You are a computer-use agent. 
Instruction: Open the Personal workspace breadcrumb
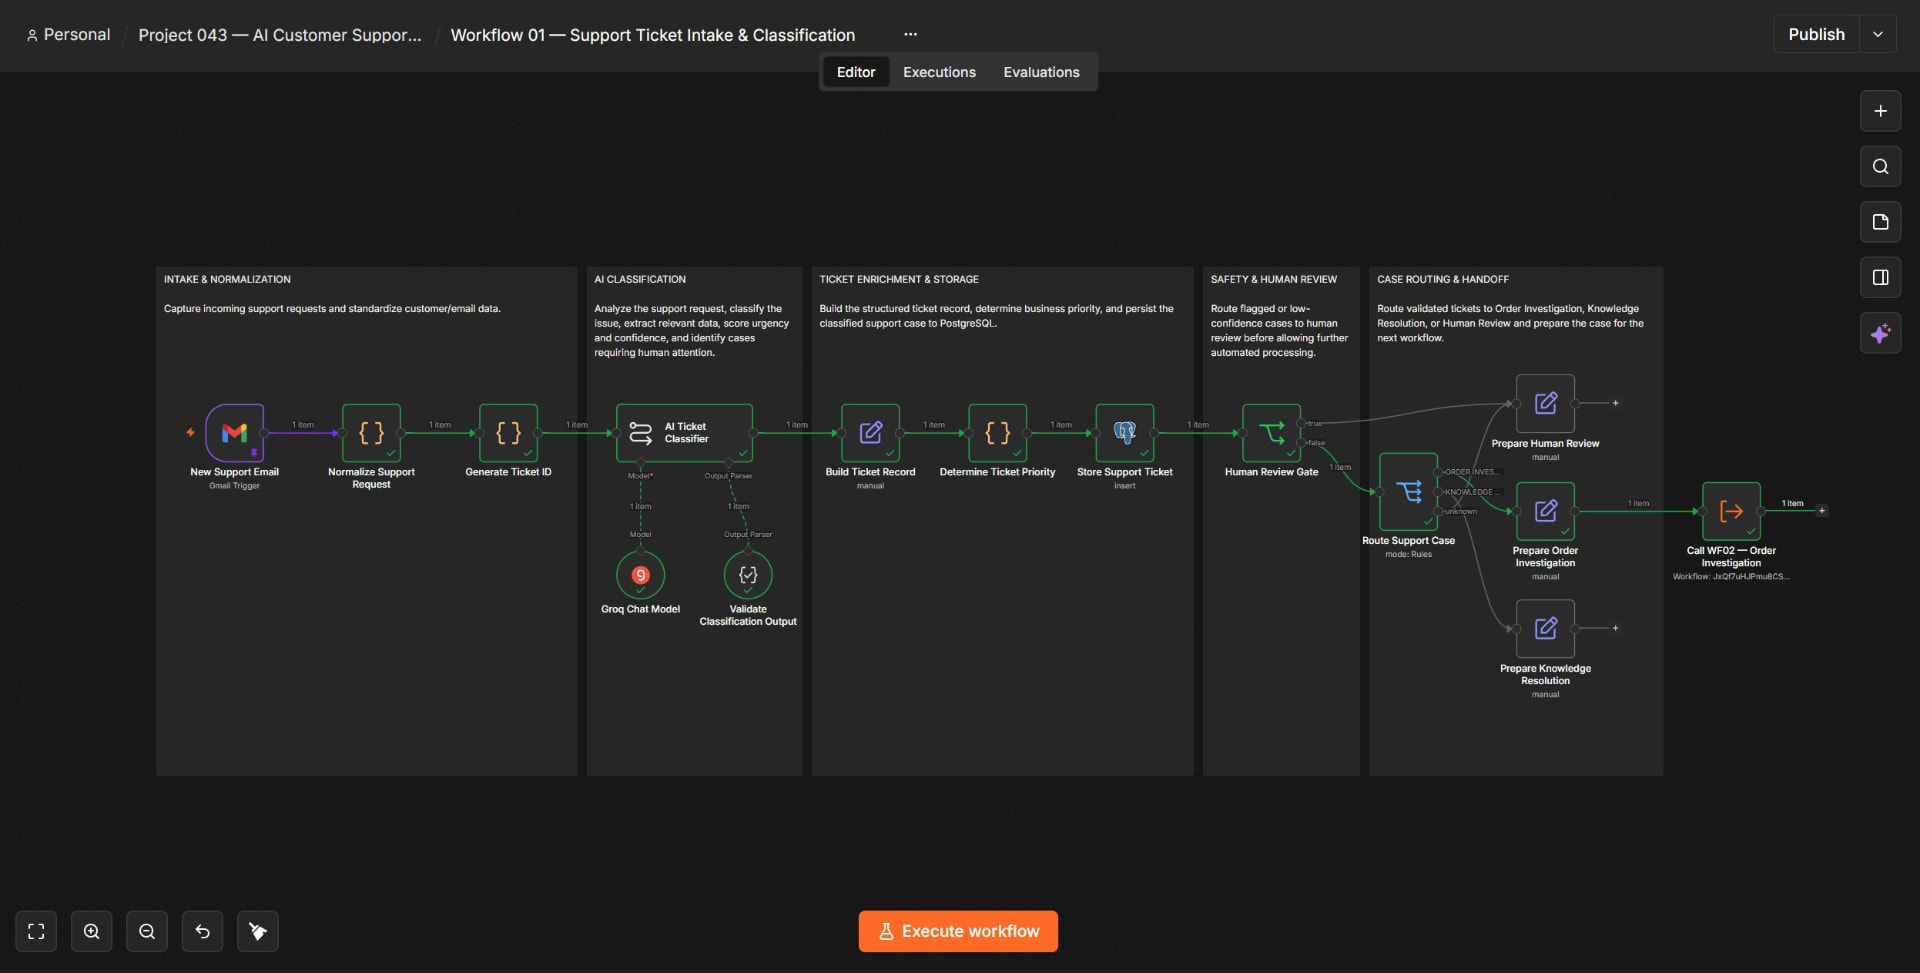[x=68, y=34]
